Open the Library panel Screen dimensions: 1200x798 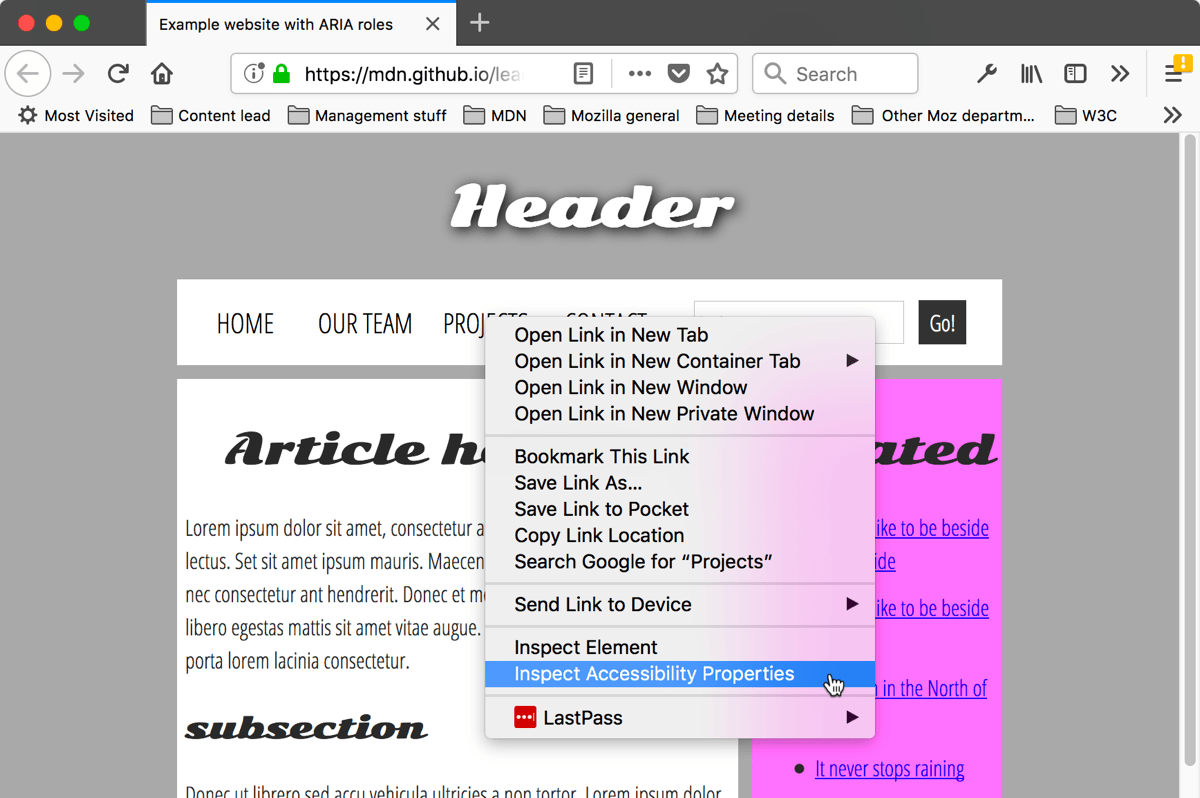click(x=1031, y=73)
